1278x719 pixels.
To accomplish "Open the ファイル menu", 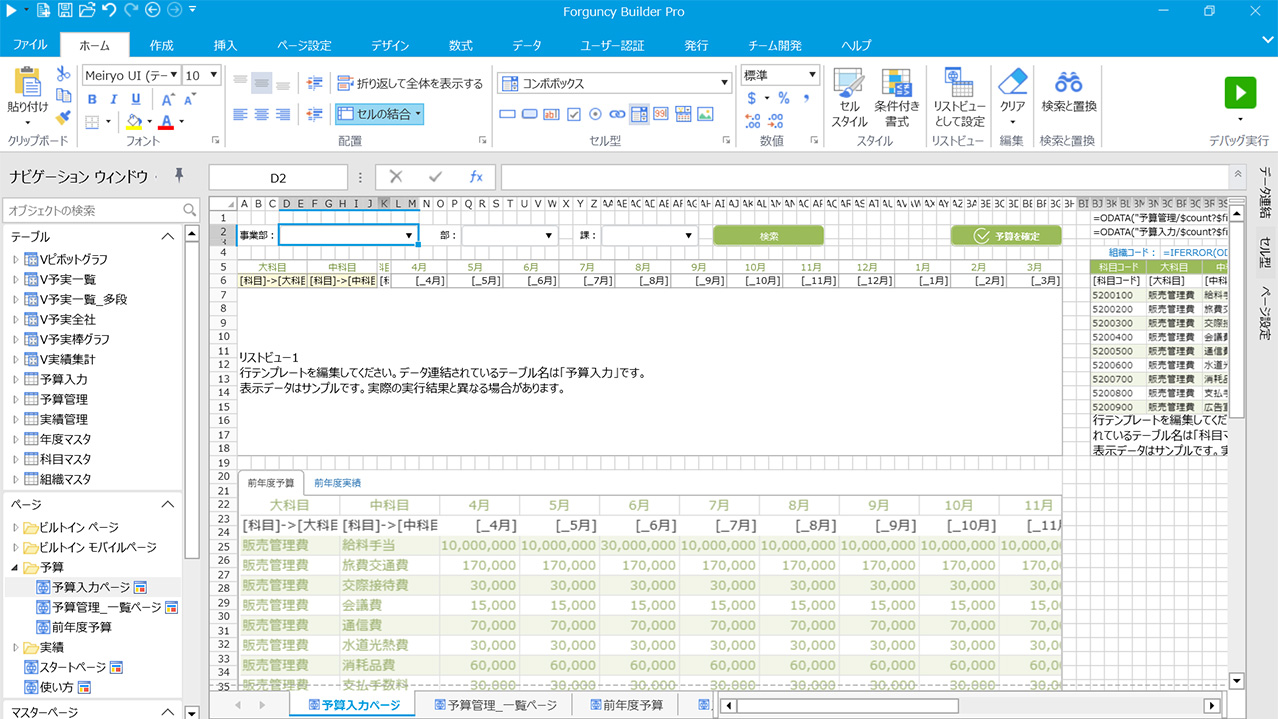I will [29, 45].
